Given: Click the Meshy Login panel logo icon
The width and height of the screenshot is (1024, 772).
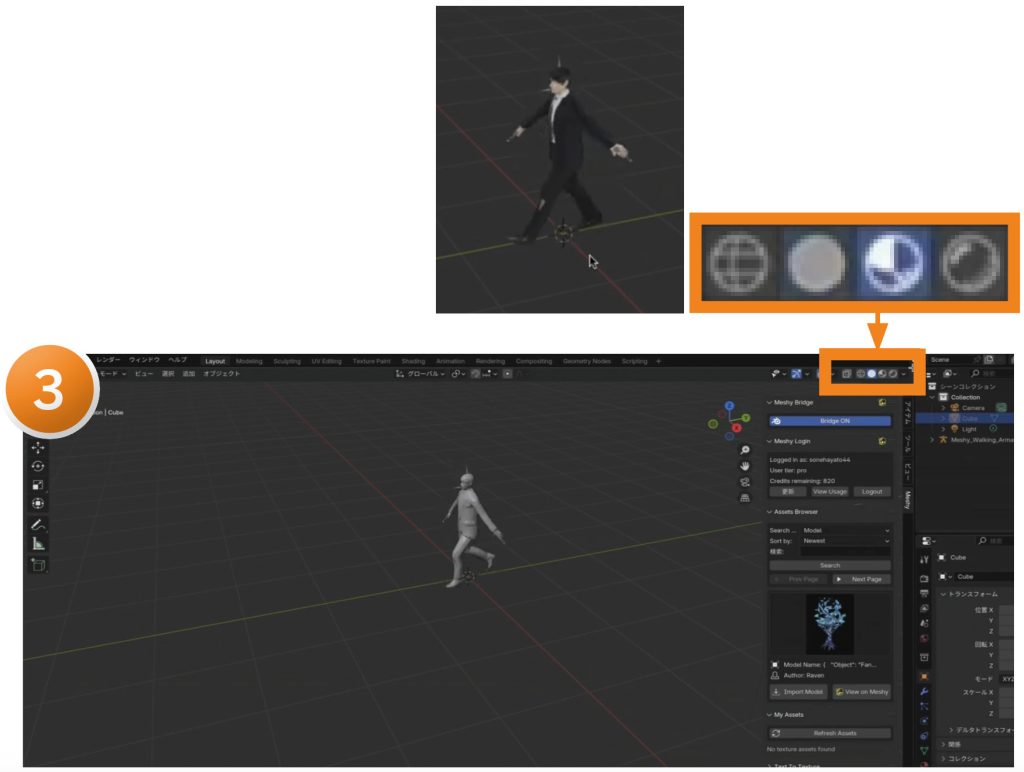Looking at the screenshot, I should click(x=882, y=442).
